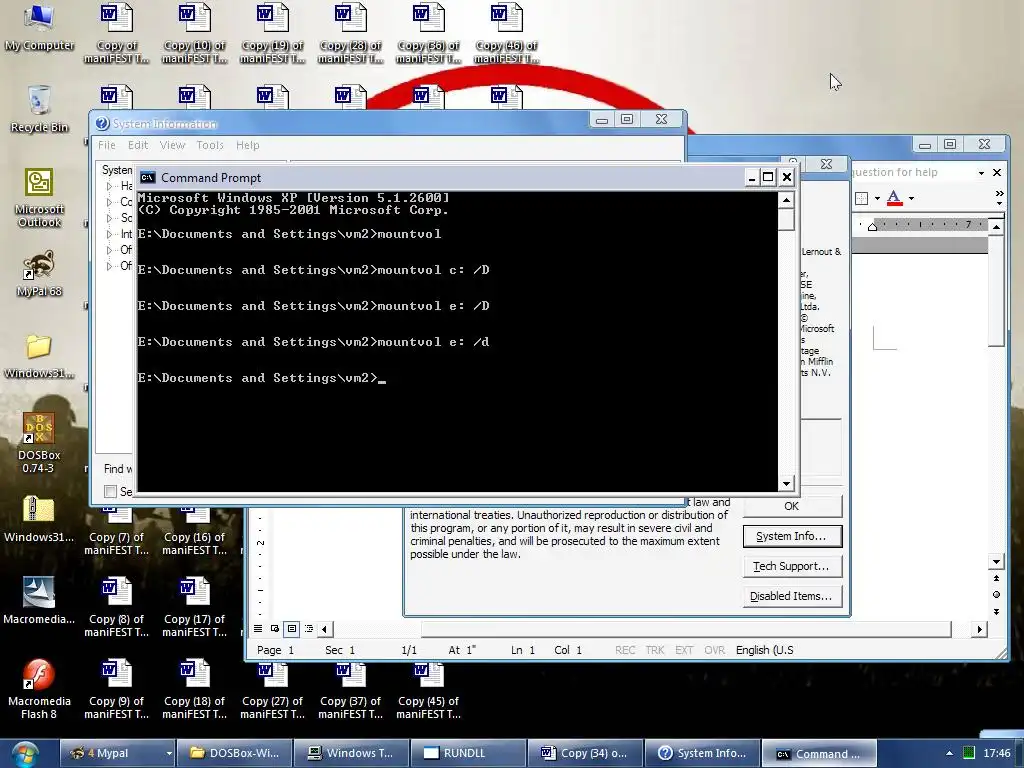1024x768 pixels.
Task: Click Word borders toolbar icon
Action: pos(861,199)
